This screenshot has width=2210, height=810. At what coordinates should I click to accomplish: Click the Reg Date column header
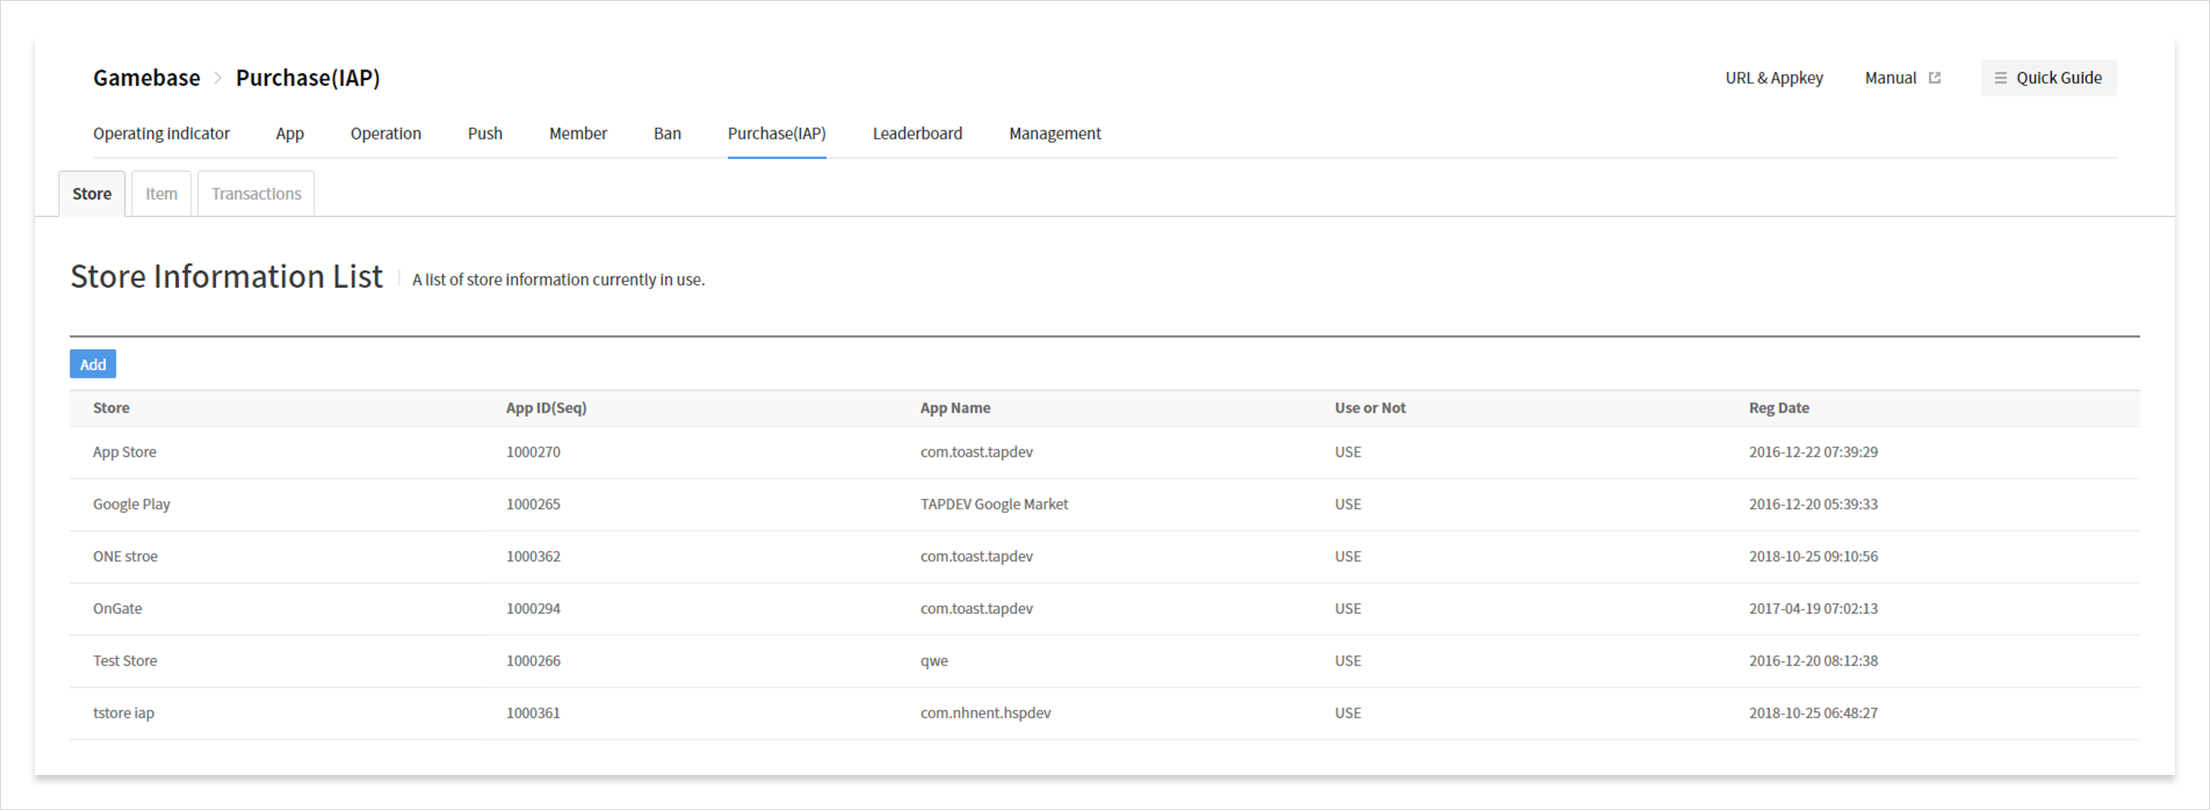coord(1779,408)
